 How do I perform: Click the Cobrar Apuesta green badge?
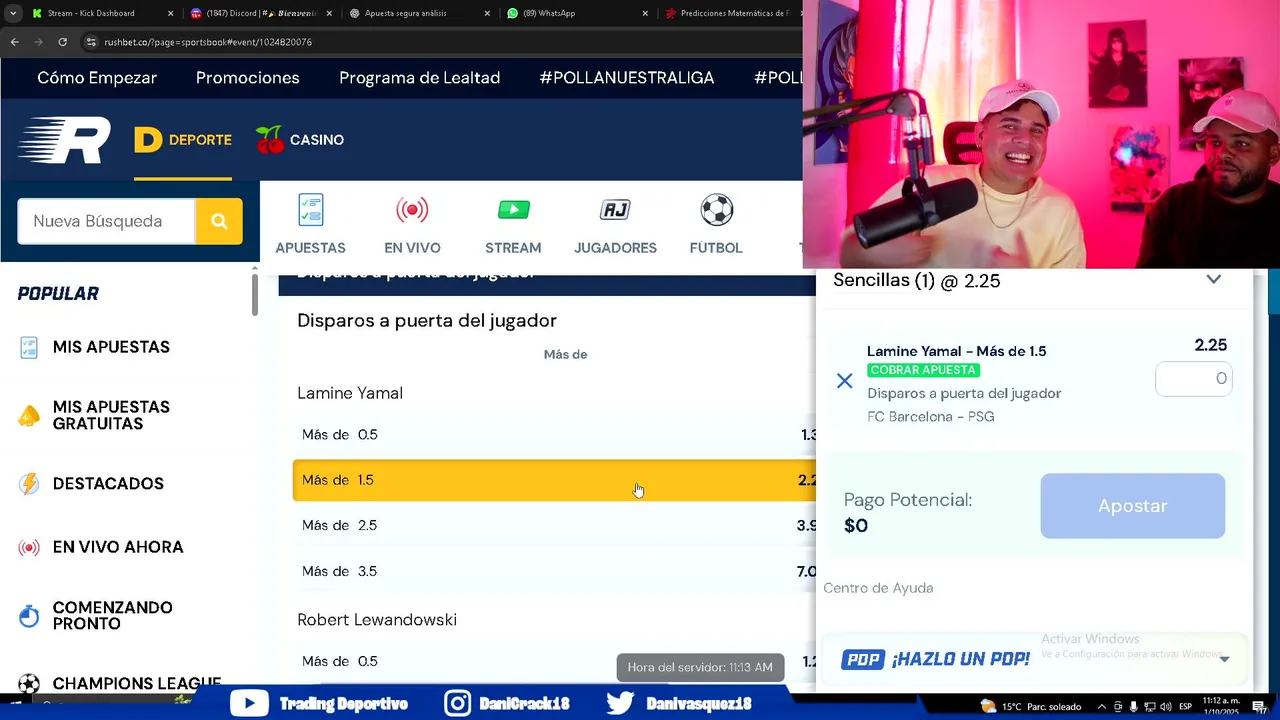point(923,370)
